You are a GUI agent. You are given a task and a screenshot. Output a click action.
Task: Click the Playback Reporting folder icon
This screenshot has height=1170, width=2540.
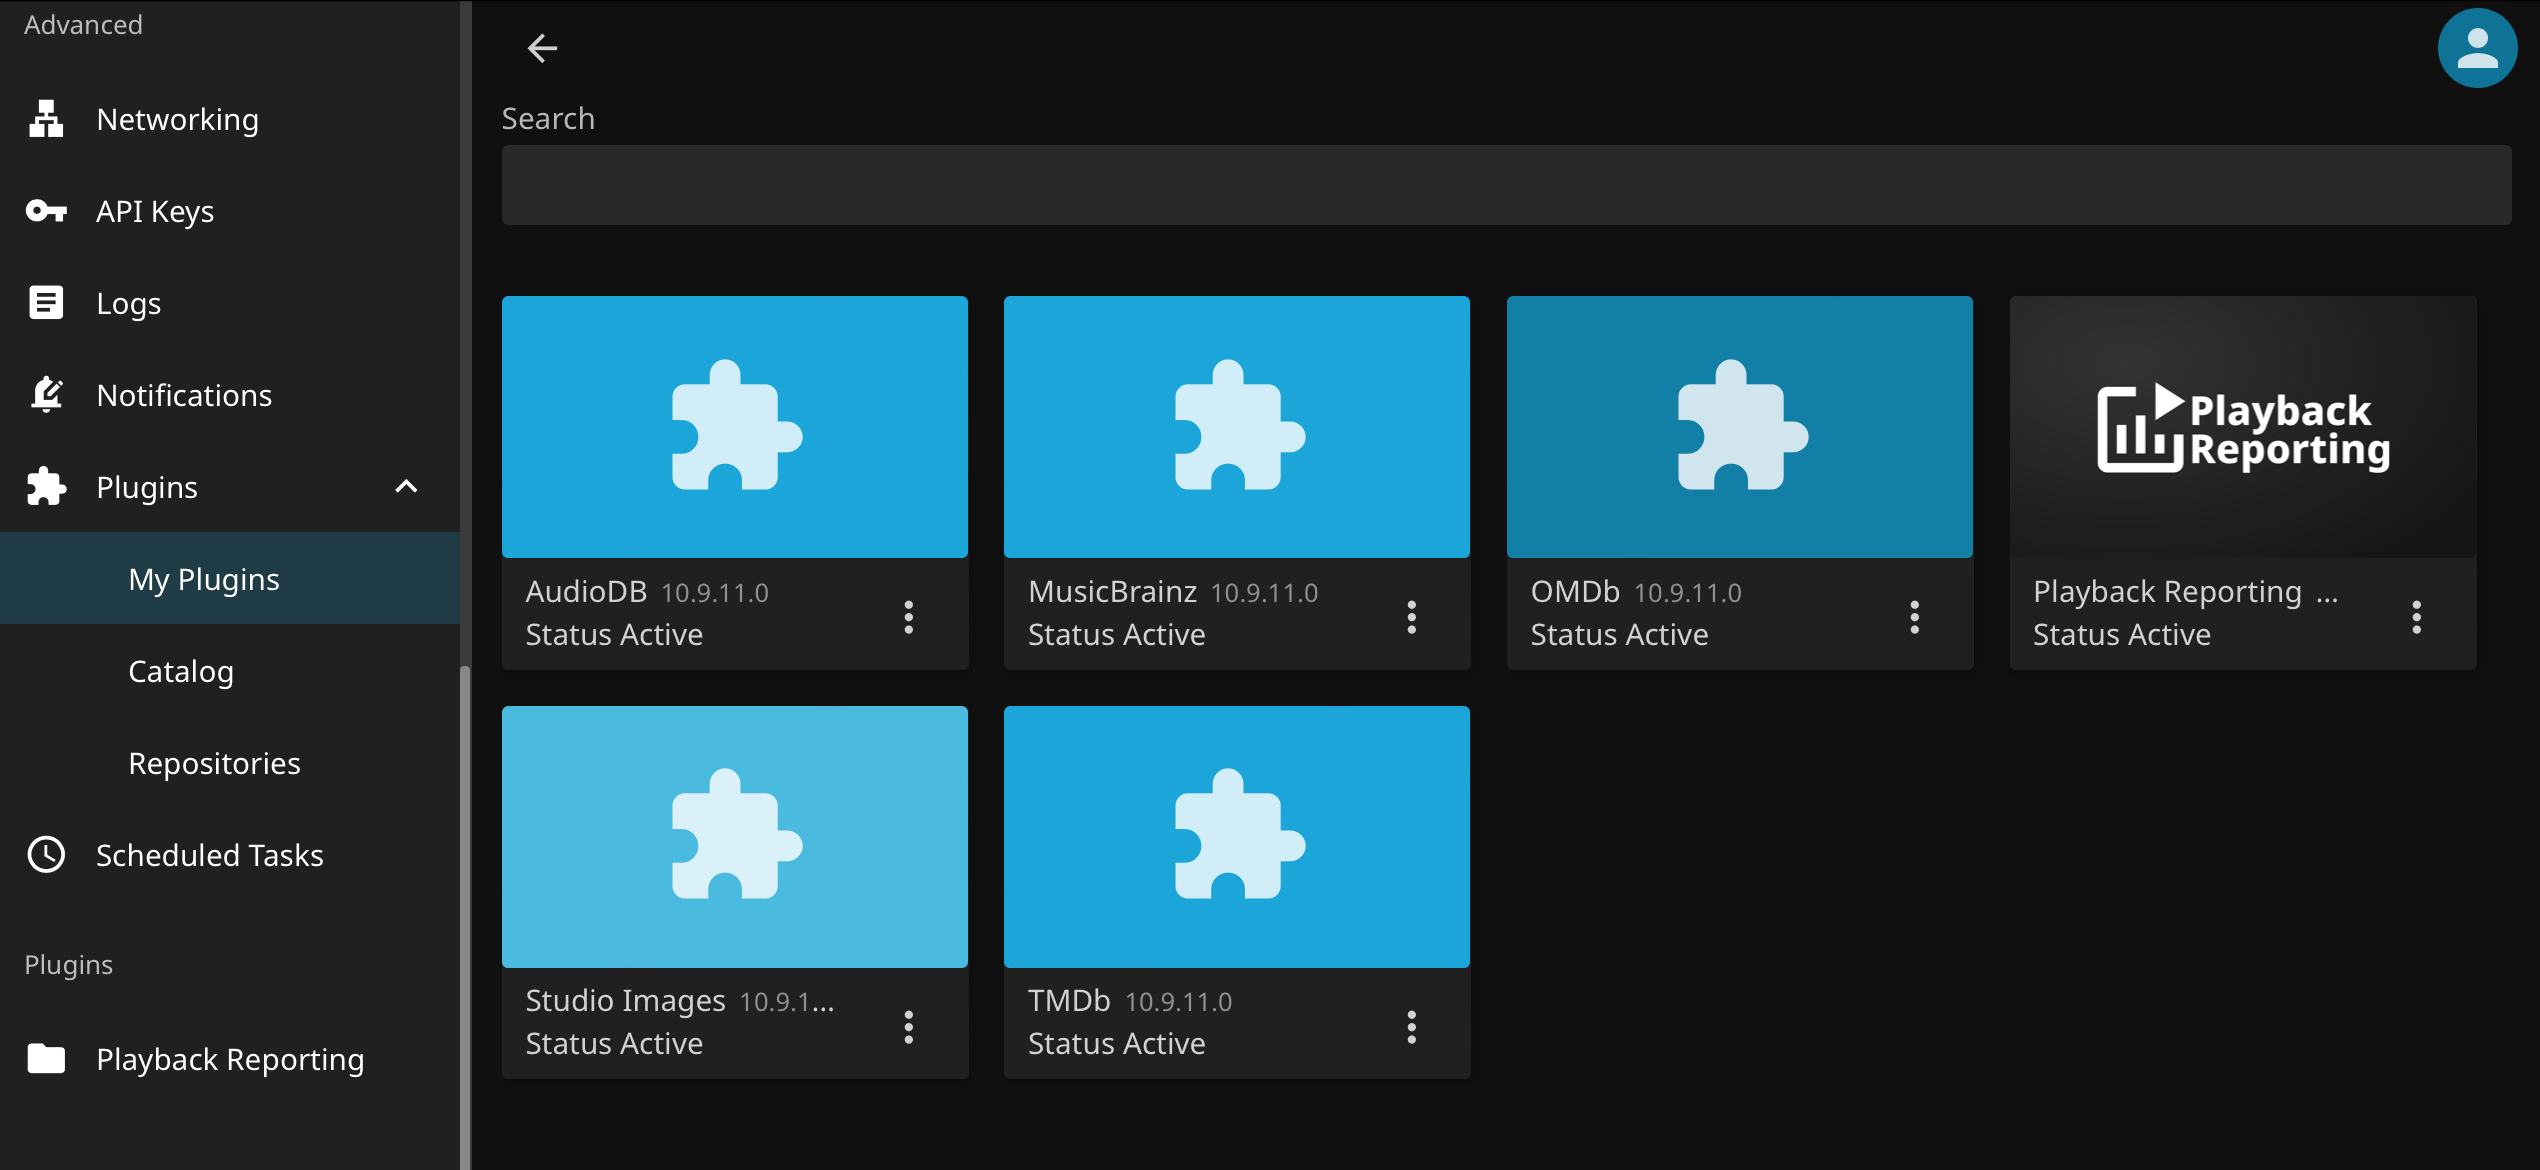tap(46, 1059)
